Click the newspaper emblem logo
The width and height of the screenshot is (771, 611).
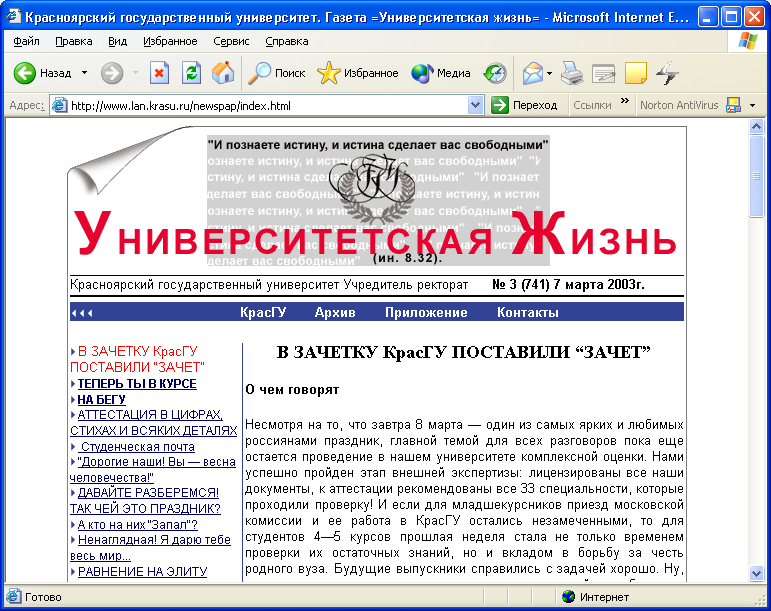[372, 189]
